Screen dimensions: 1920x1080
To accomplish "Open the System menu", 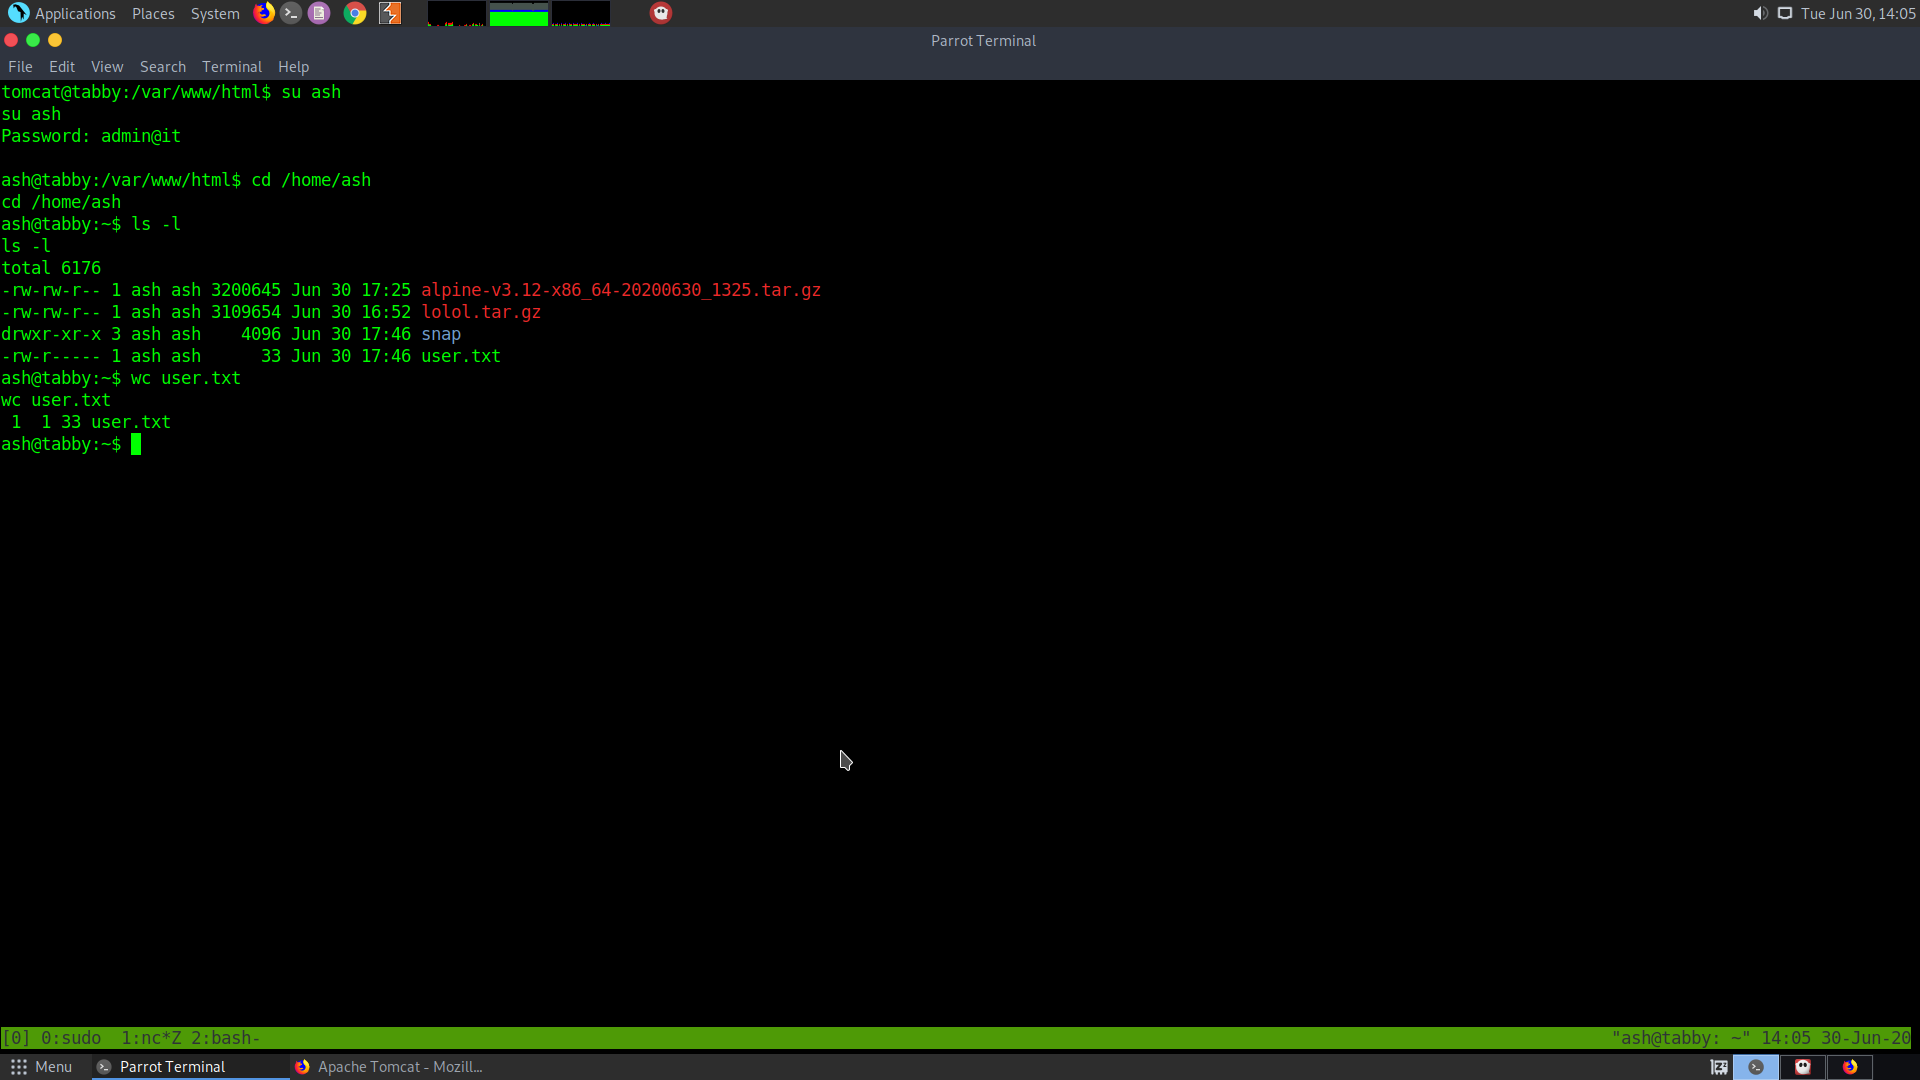I will click(x=215, y=13).
